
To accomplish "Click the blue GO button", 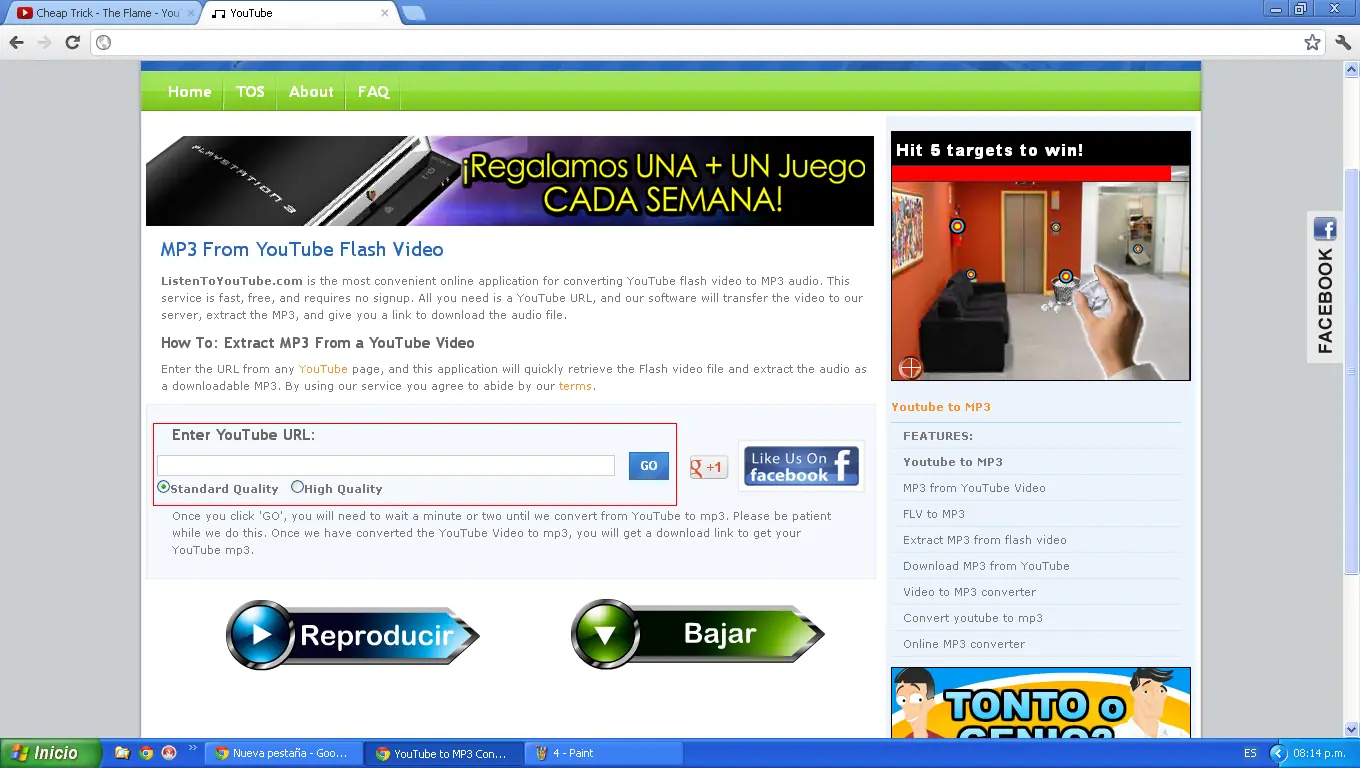I will (649, 466).
